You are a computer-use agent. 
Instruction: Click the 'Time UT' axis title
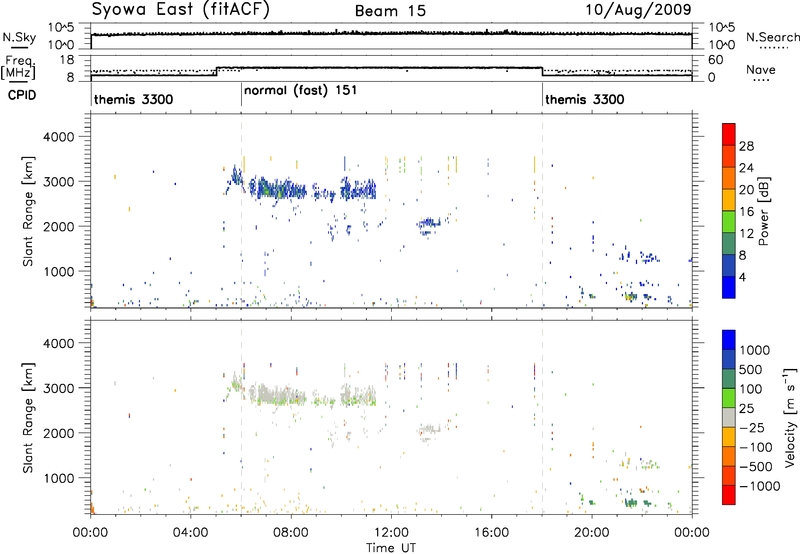(x=391, y=547)
